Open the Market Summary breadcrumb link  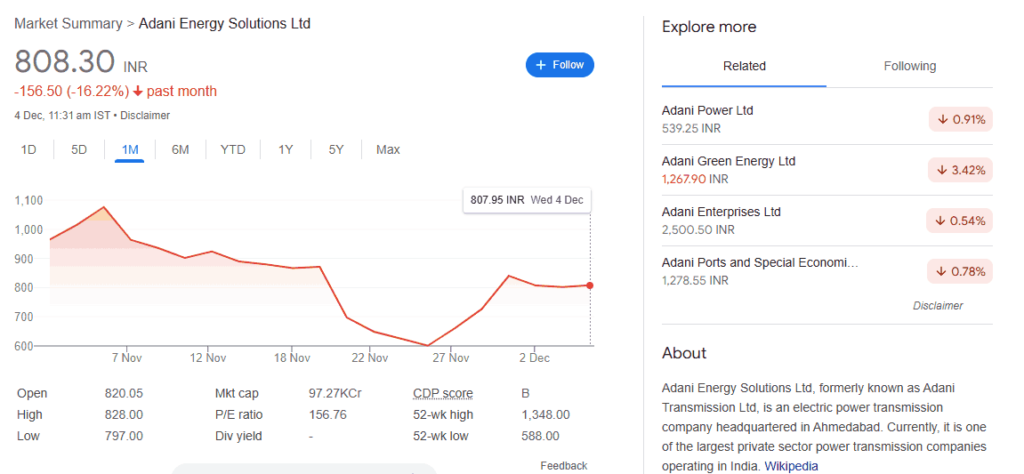coord(68,24)
